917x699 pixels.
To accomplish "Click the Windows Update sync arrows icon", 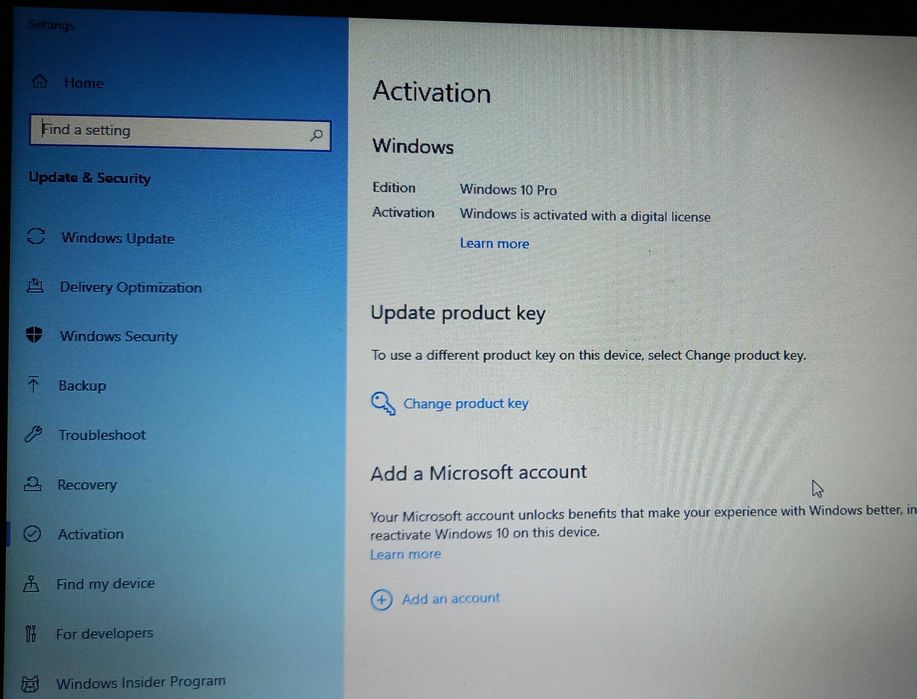I will click(x=36, y=236).
